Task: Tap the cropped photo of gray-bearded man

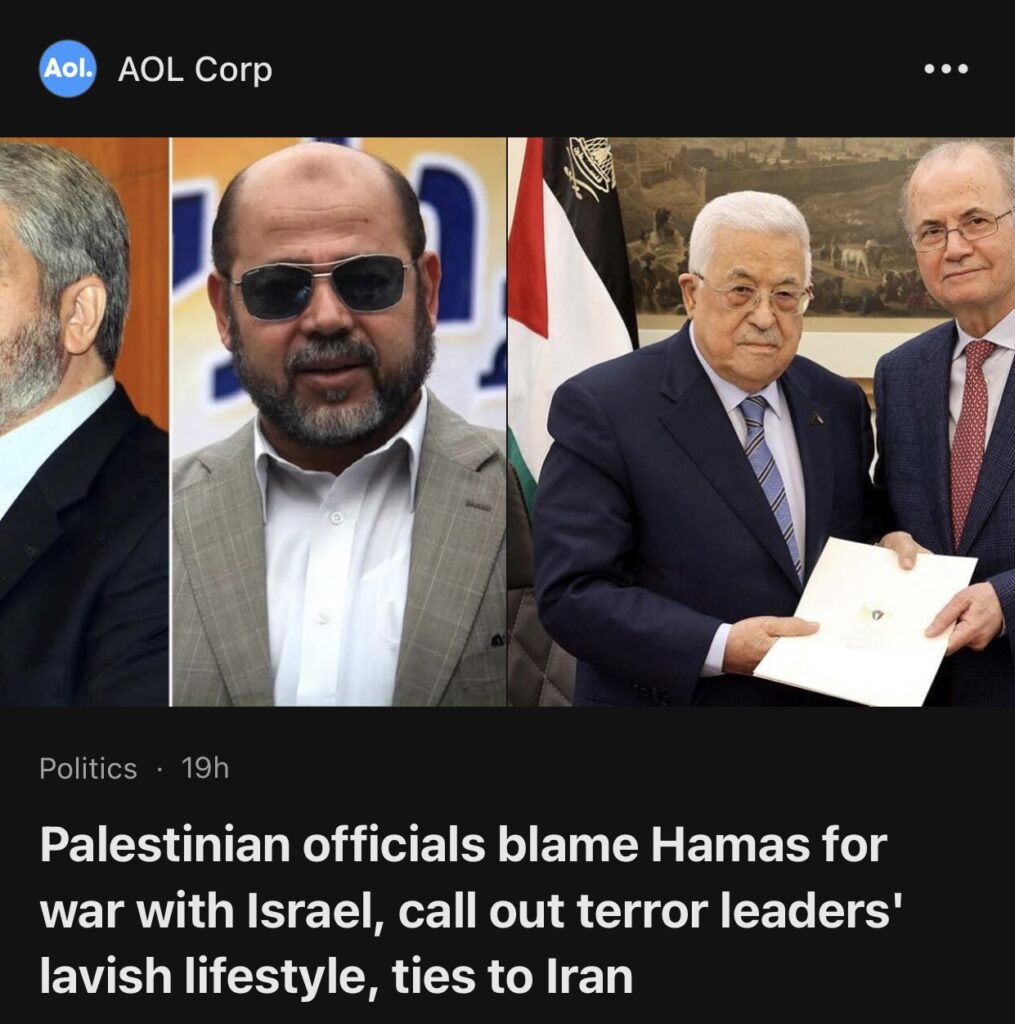Action: pyautogui.click(x=84, y=422)
